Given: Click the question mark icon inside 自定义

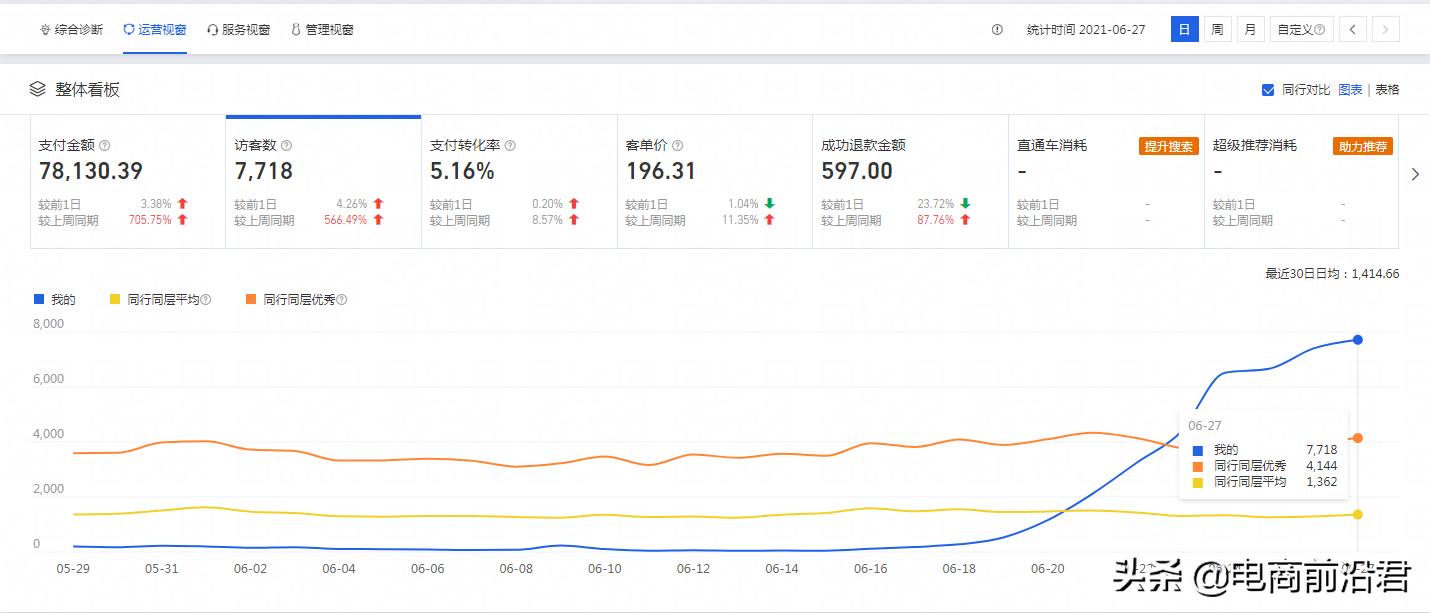Looking at the screenshot, I should point(1319,29).
